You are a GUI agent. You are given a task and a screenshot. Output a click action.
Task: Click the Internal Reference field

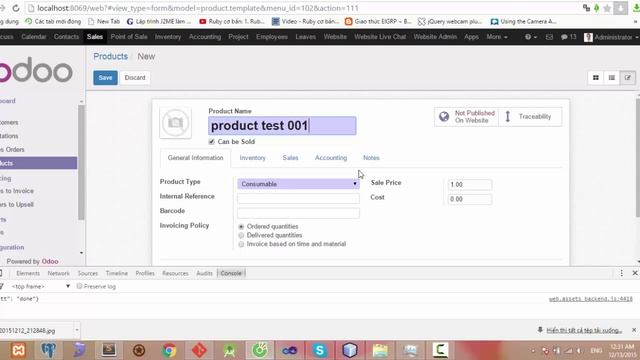[298, 198]
